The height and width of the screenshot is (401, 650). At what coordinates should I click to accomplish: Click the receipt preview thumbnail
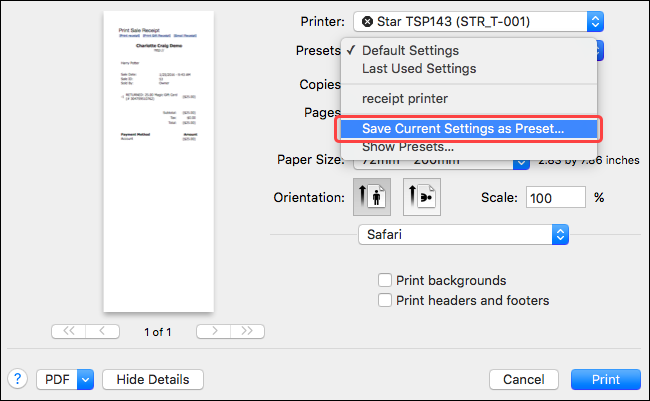click(x=159, y=161)
